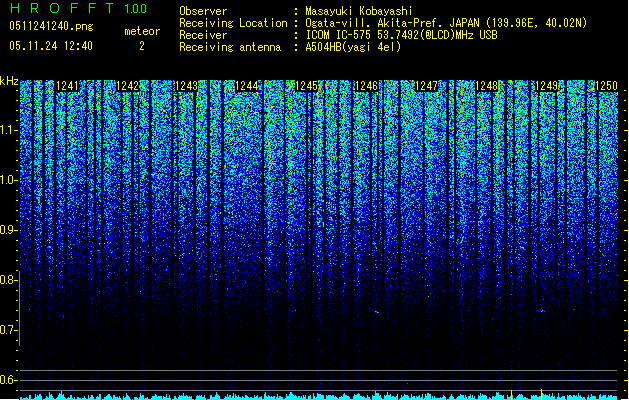This screenshot has height=400, width=629.
Task: Click the 1246 time marker
Action: 366,86
